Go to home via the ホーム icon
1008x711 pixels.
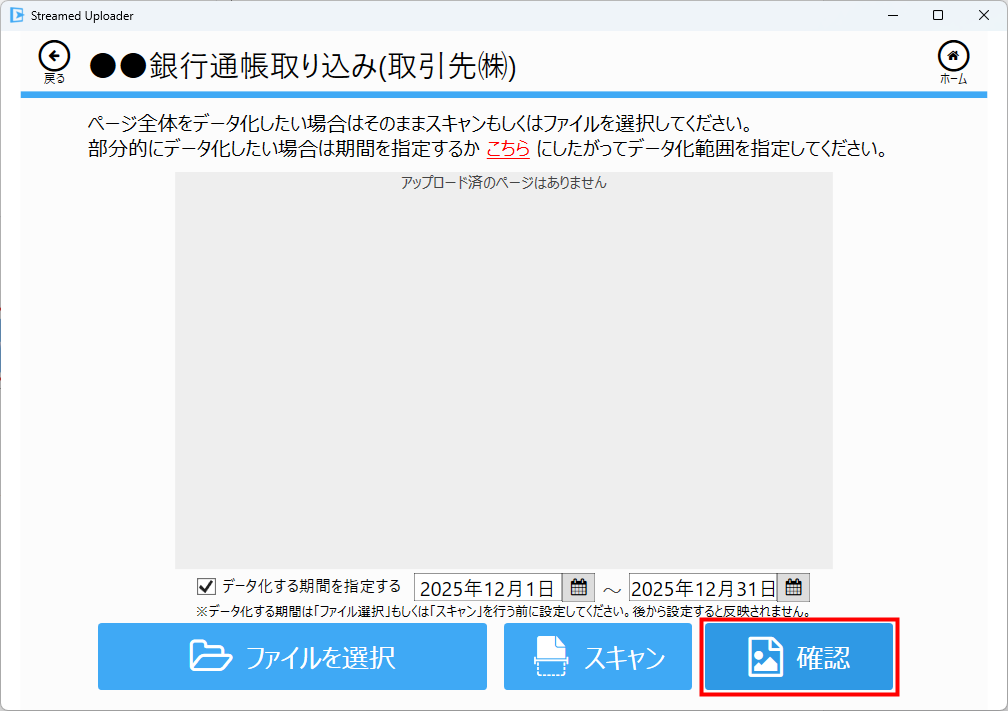953,56
